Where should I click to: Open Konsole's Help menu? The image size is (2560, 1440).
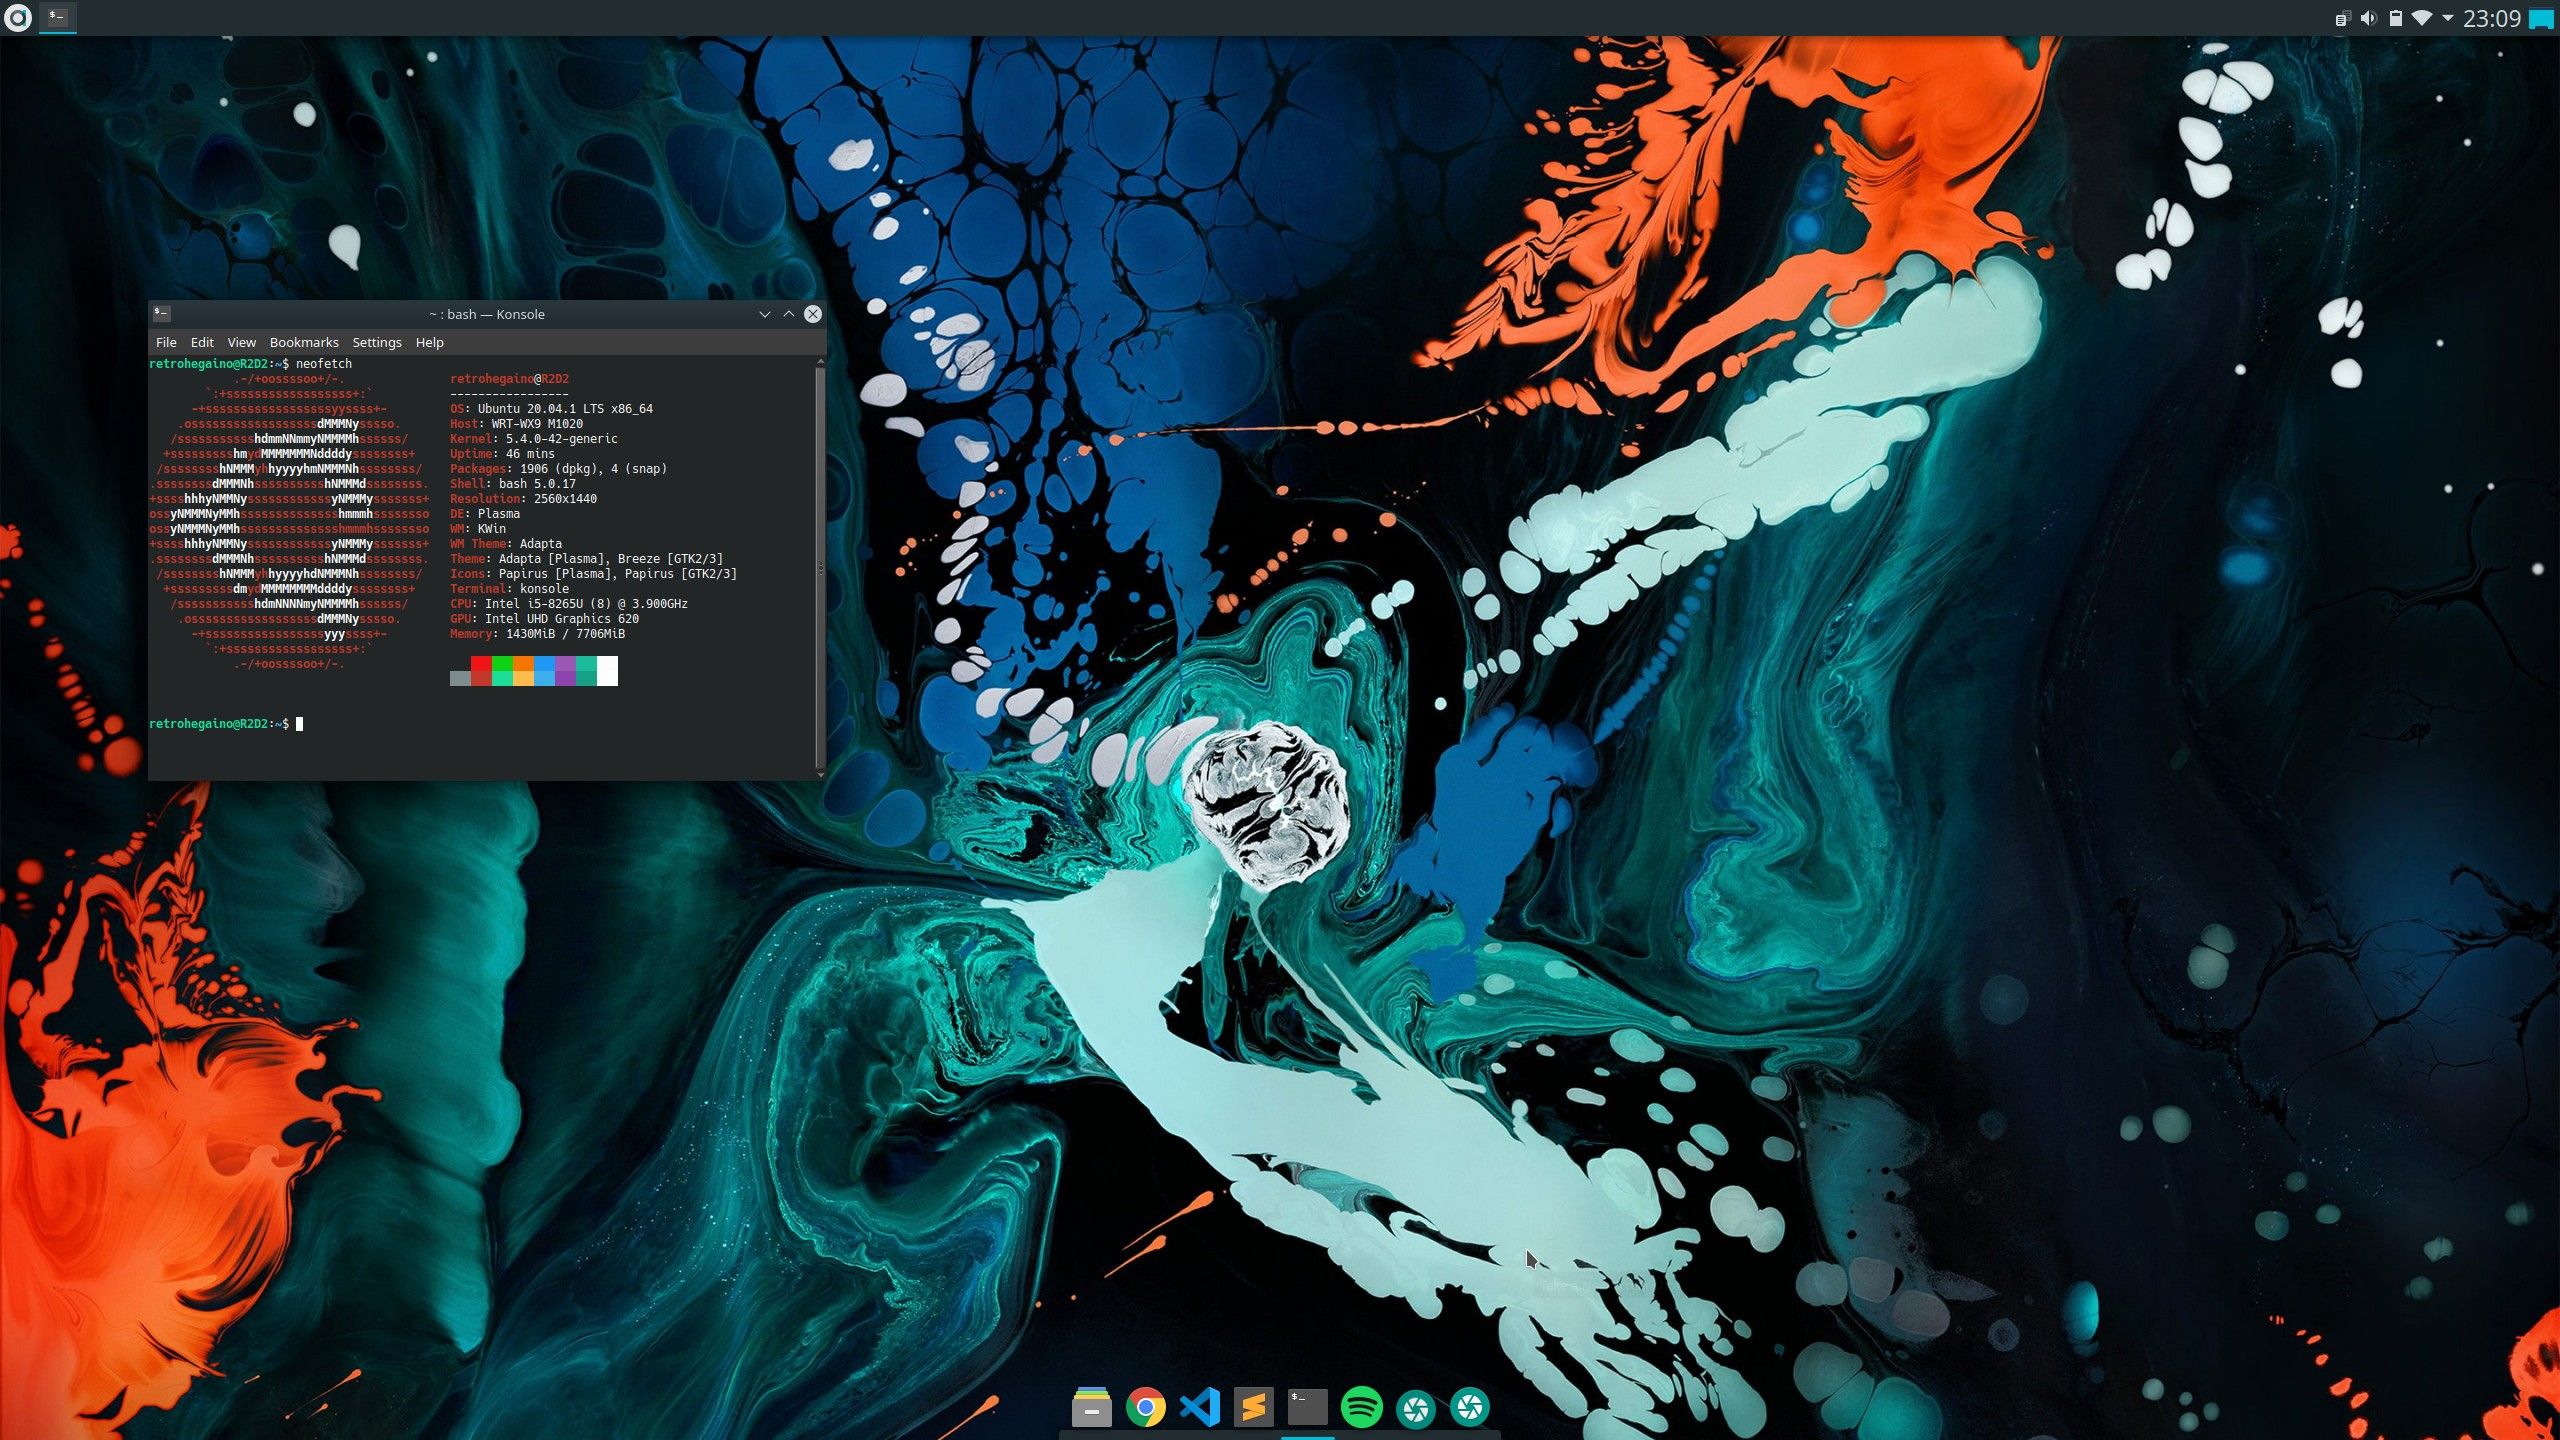pyautogui.click(x=429, y=342)
